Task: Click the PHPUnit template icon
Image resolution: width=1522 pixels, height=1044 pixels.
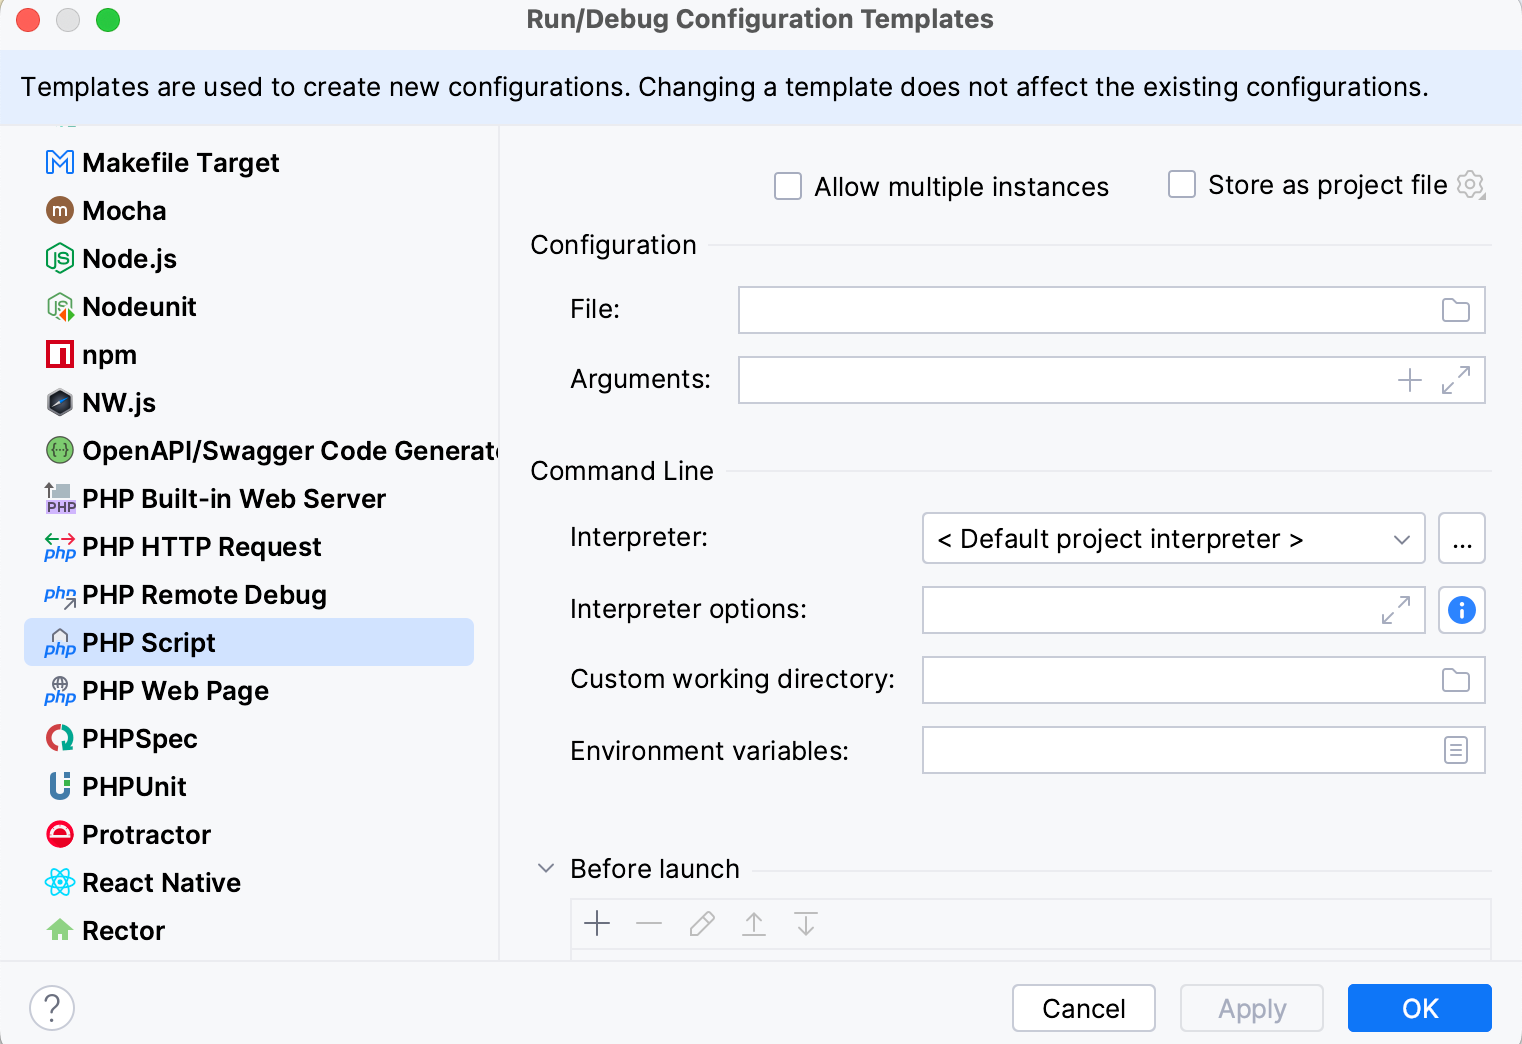Action: coord(60,786)
